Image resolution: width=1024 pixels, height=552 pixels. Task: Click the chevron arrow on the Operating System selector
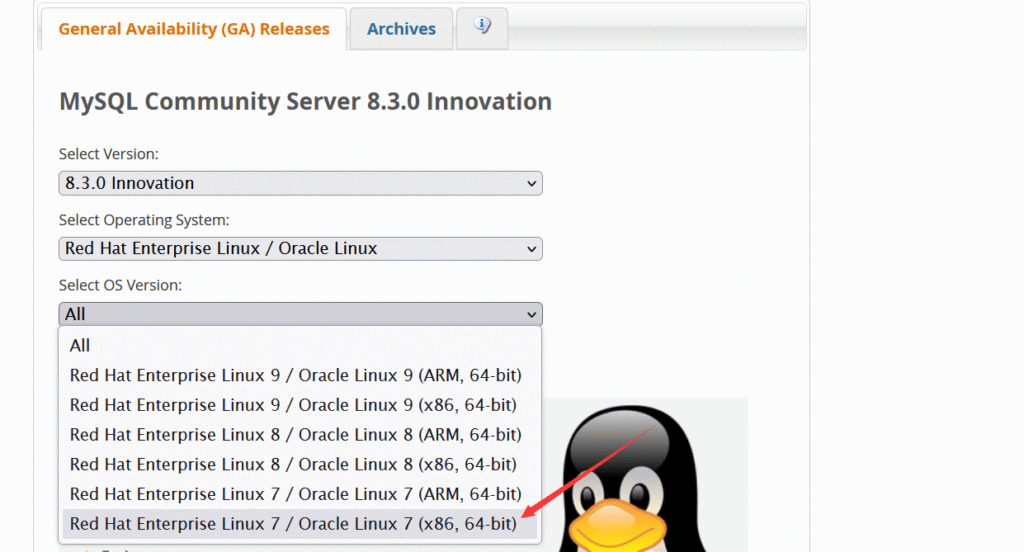pyautogui.click(x=530, y=249)
